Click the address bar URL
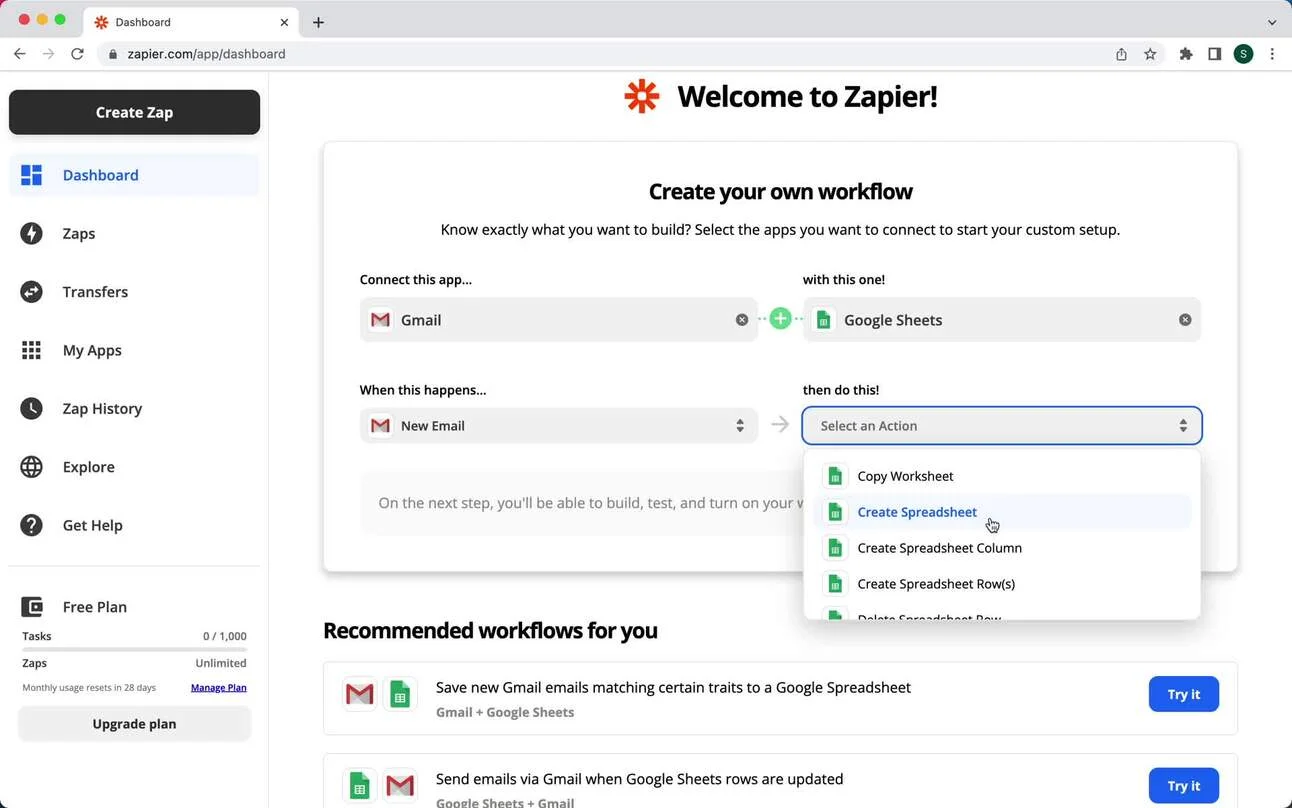 coord(206,54)
